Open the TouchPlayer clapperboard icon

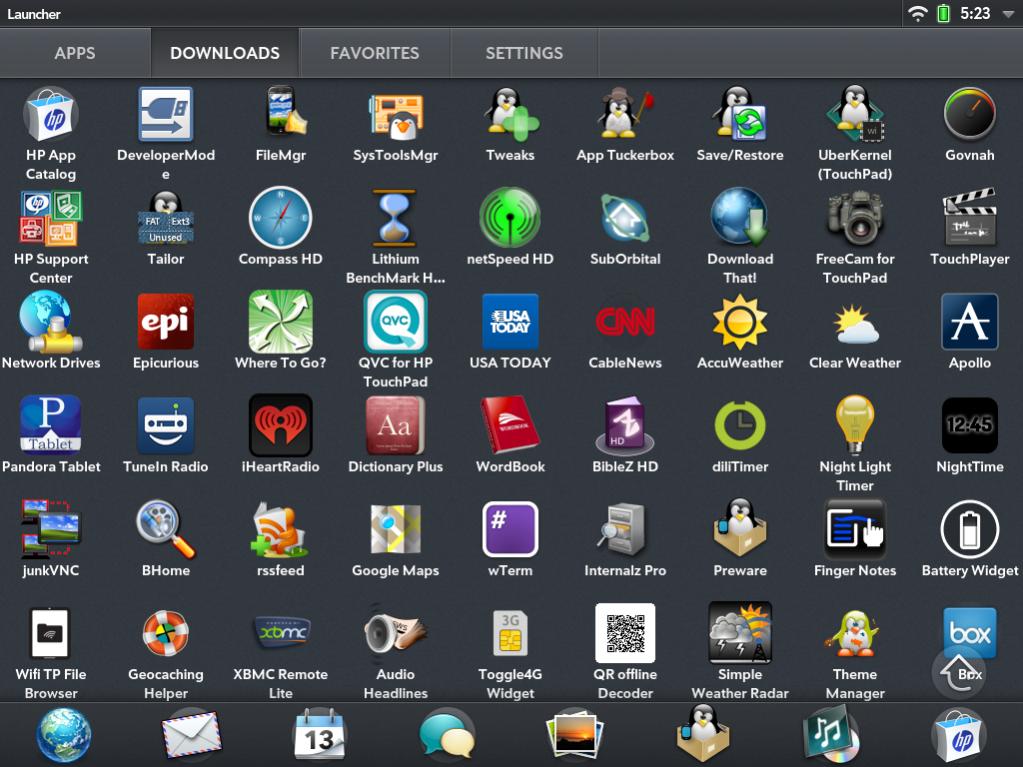(969, 218)
